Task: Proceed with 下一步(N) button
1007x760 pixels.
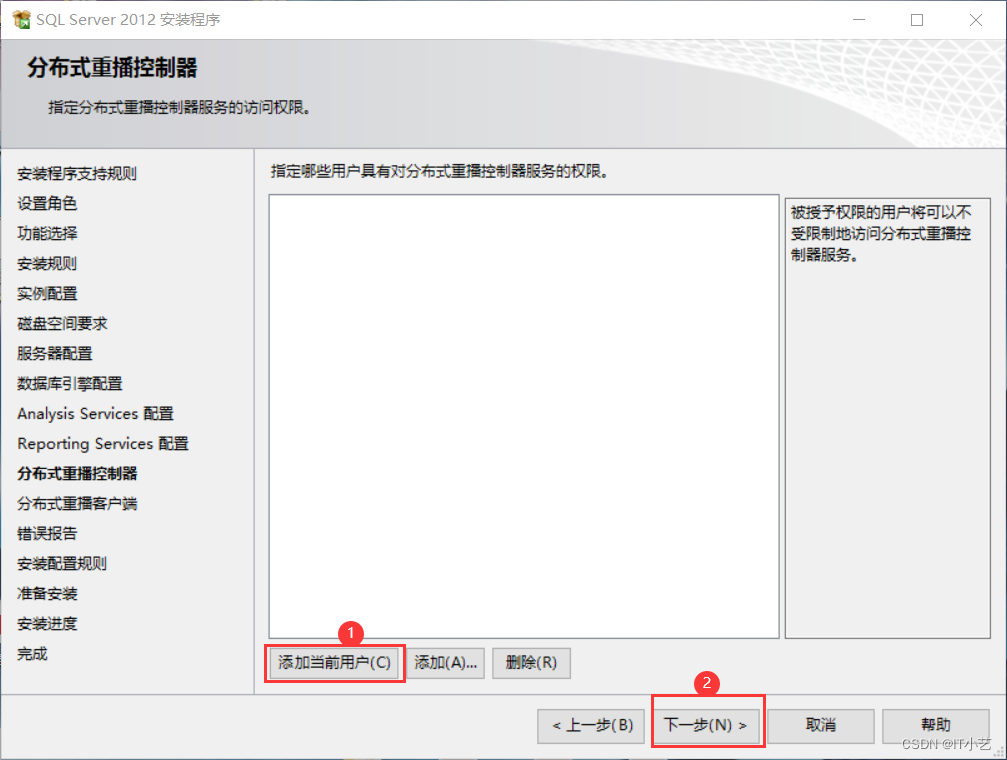Action: click(x=706, y=726)
